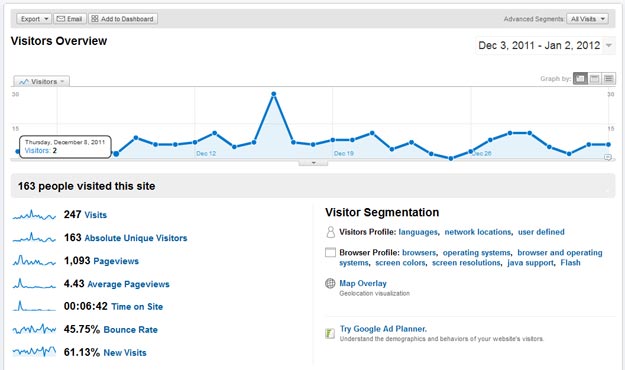Click the Average Pageviews sparkline
The height and width of the screenshot is (370, 625).
pyautogui.click(x=34, y=283)
